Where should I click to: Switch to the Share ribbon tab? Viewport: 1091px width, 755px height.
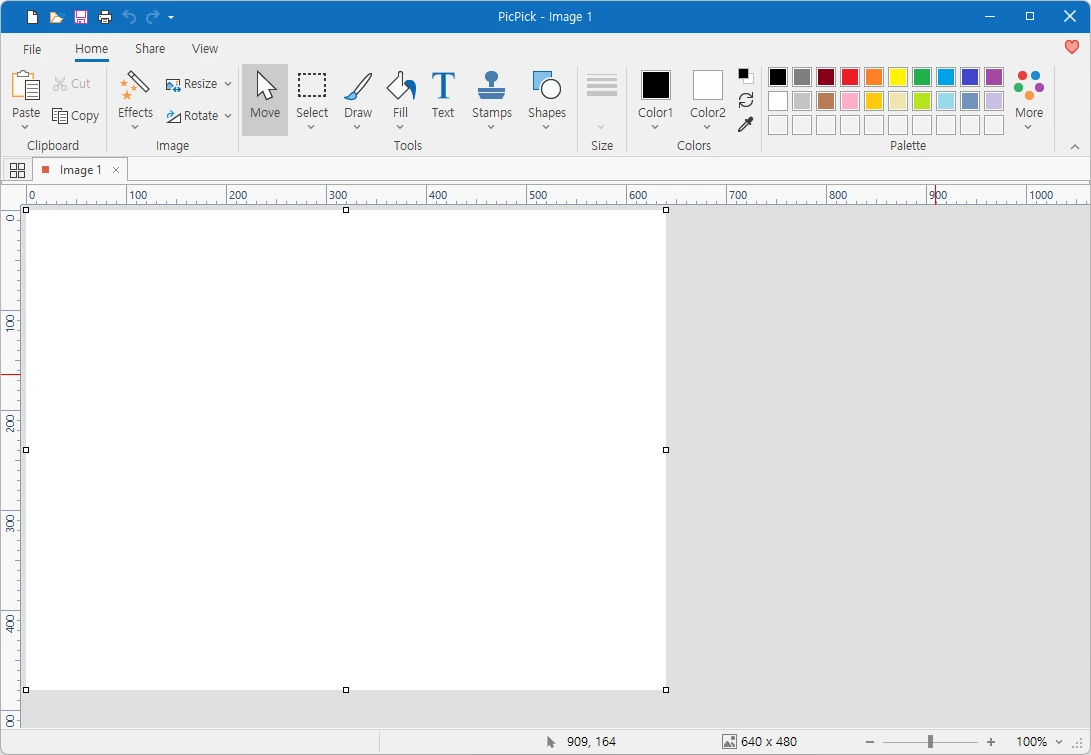pos(149,48)
